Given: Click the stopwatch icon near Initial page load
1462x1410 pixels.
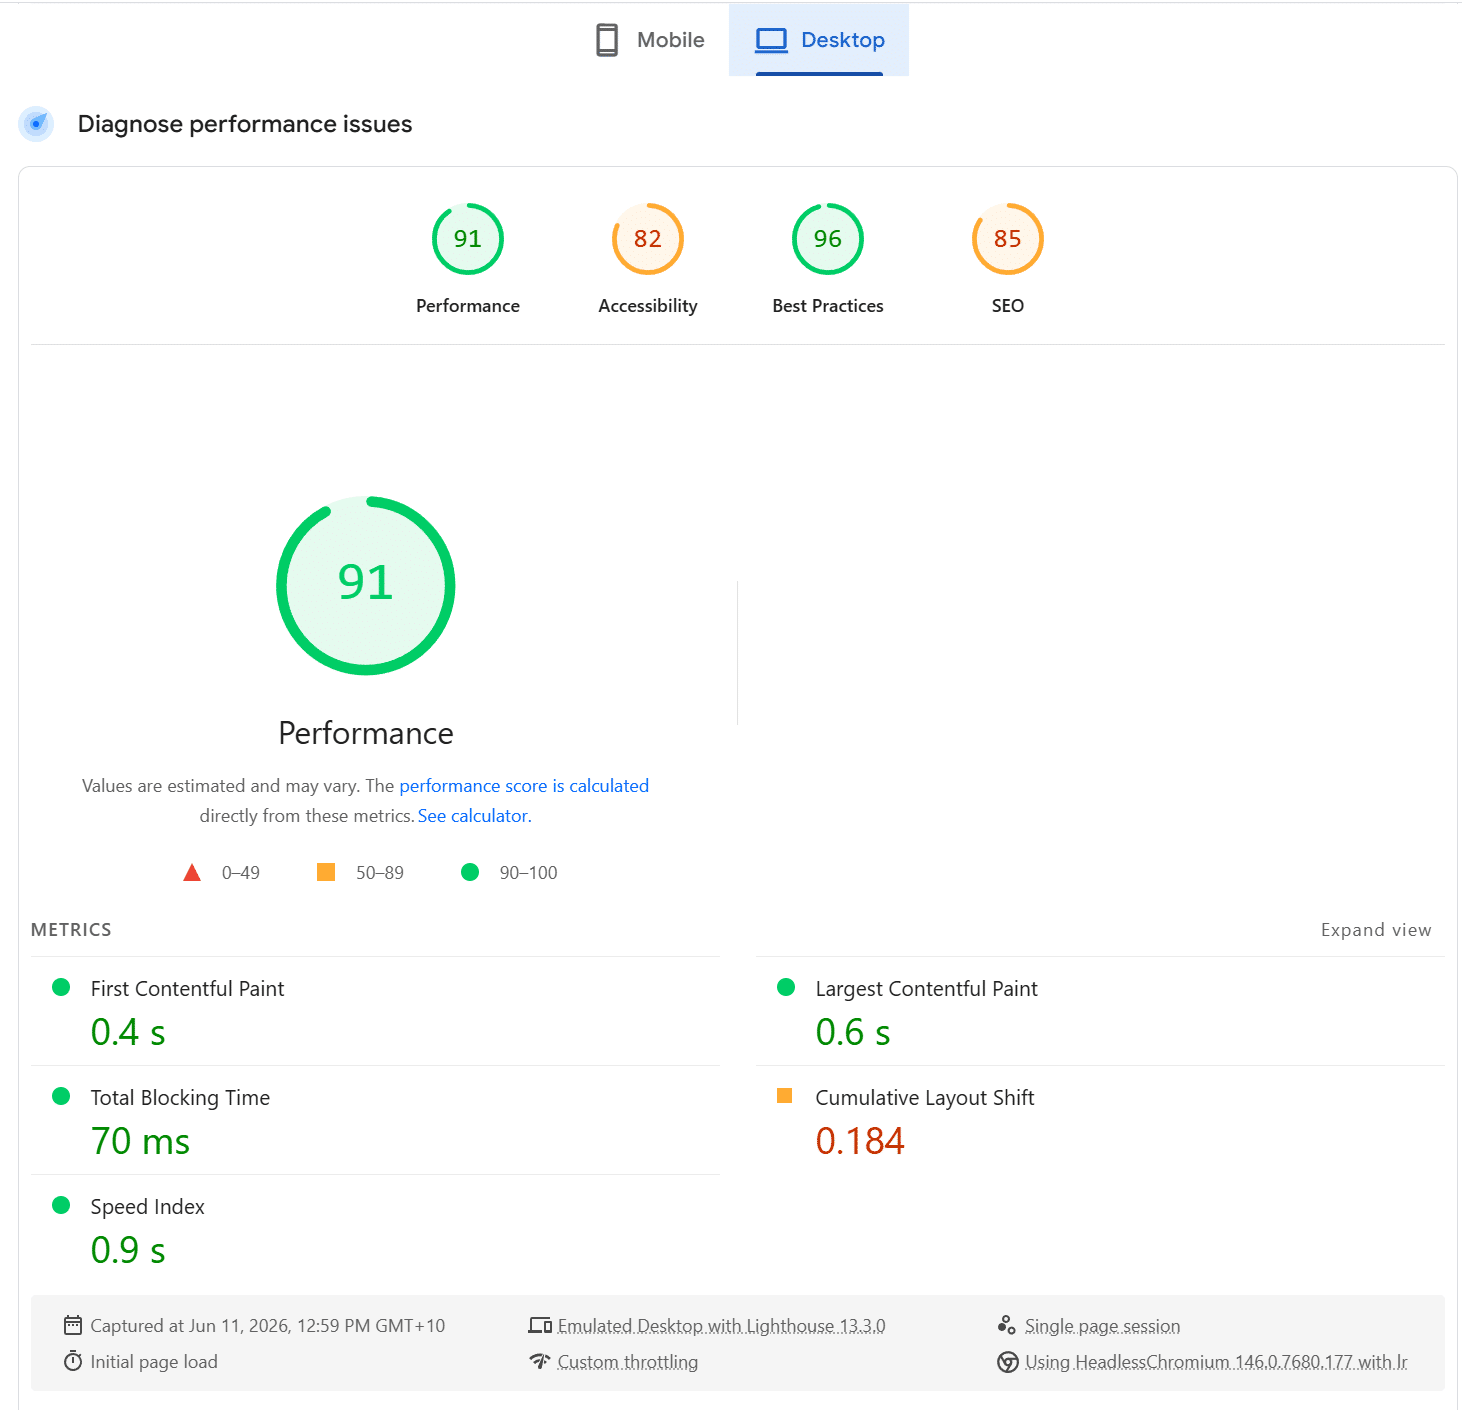Looking at the screenshot, I should 73,1361.
